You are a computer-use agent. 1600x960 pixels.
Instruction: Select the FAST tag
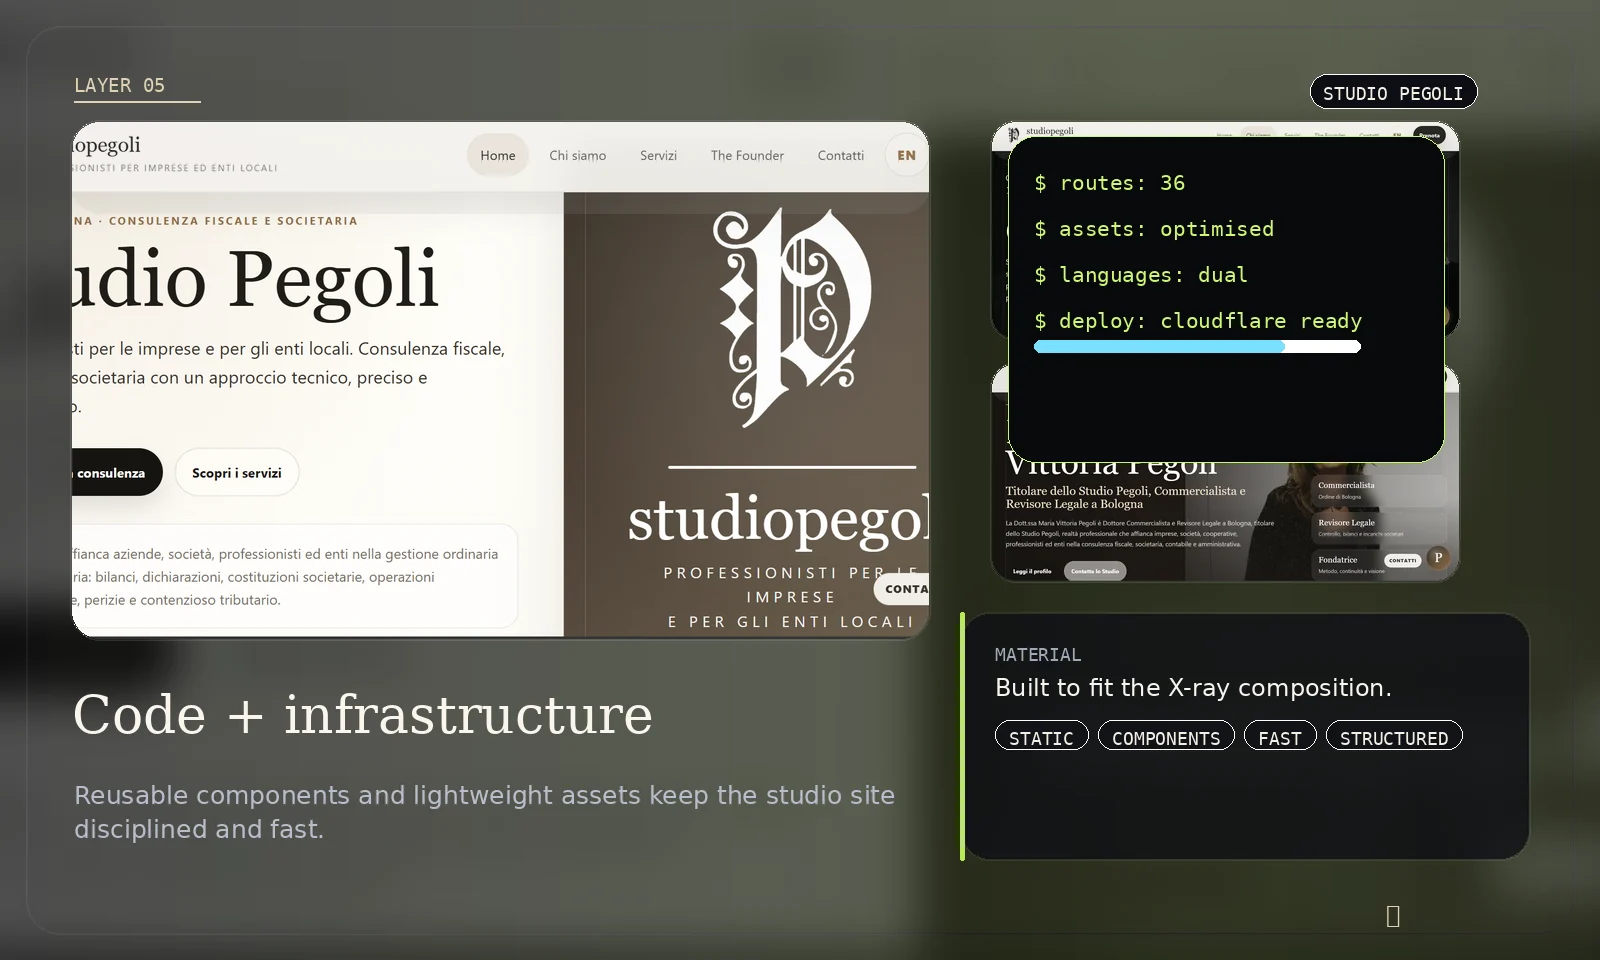click(x=1280, y=737)
